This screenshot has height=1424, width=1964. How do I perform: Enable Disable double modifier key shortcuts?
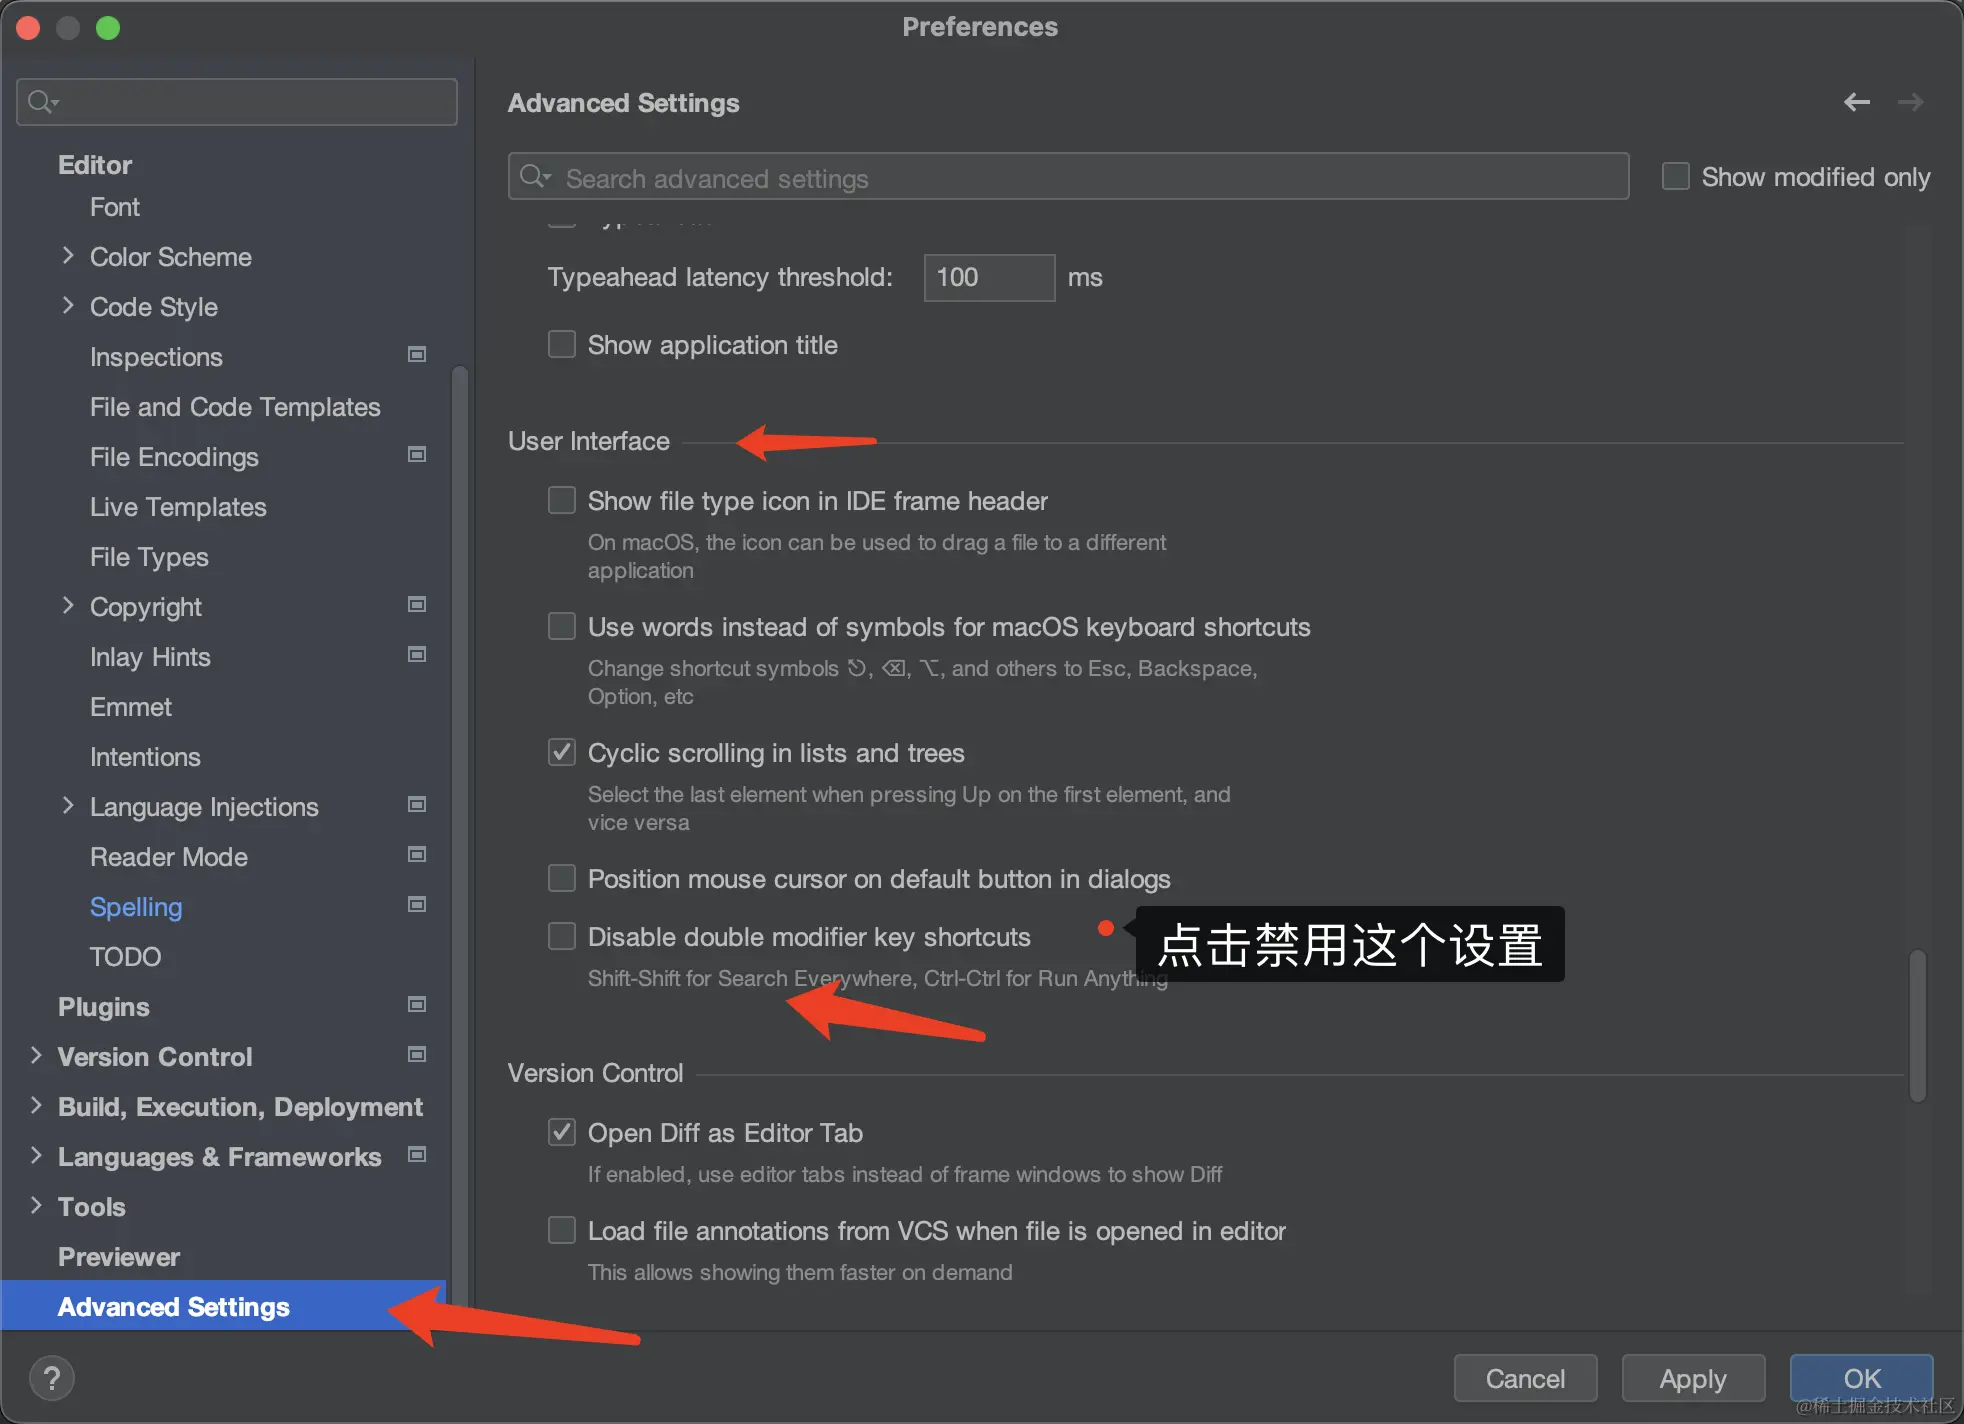pyautogui.click(x=562, y=936)
